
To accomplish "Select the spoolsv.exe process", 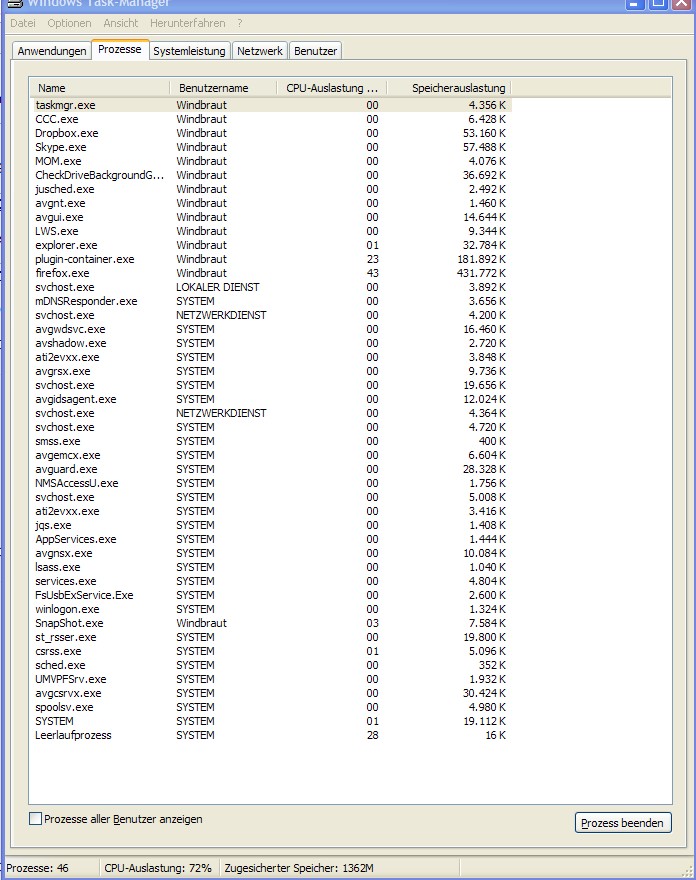I will point(271,708).
